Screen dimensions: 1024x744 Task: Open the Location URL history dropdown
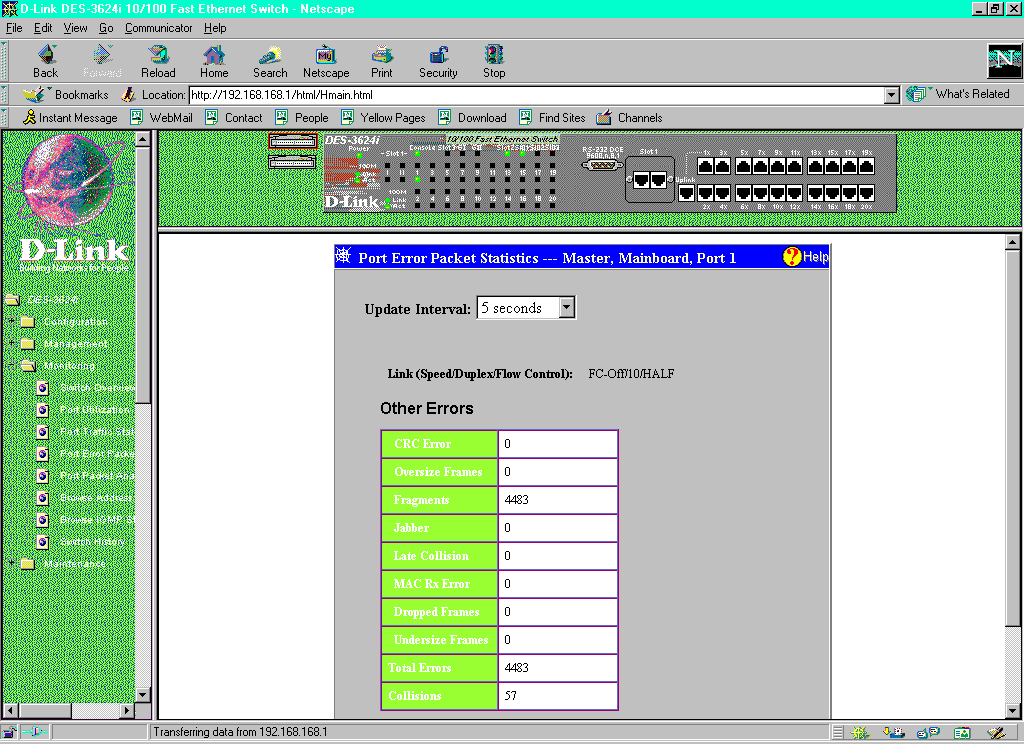[x=892, y=95]
